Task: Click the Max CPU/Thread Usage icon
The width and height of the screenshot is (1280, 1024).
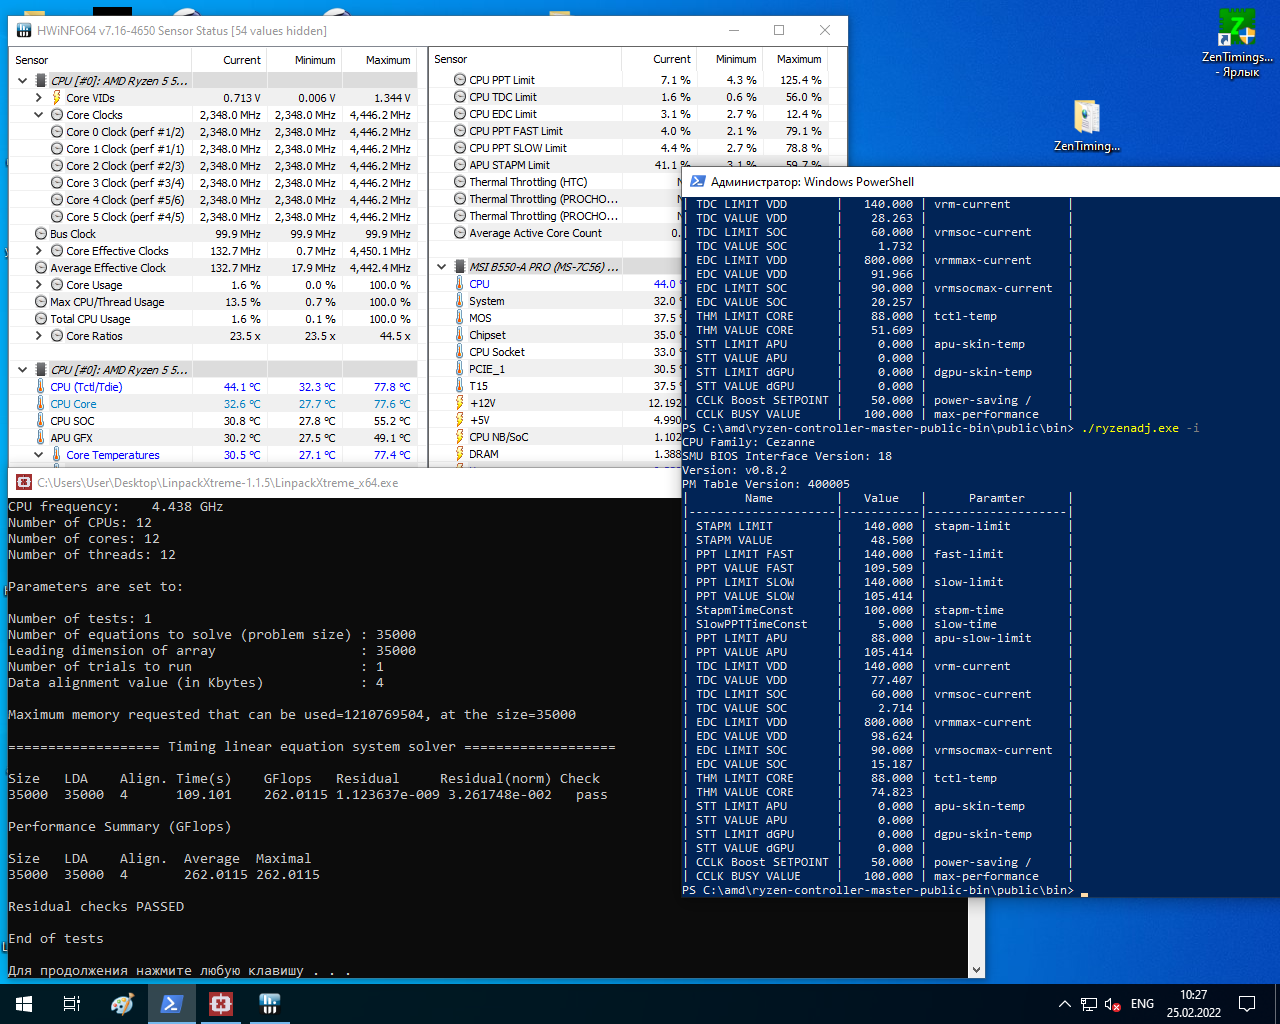Action: pyautogui.click(x=41, y=302)
